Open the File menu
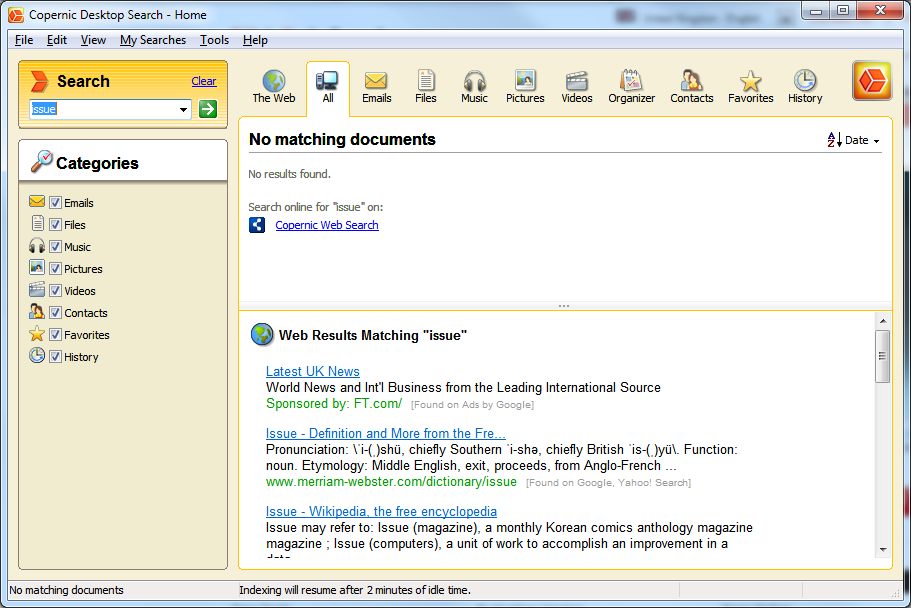Image resolution: width=911 pixels, height=608 pixels. pyautogui.click(x=24, y=40)
